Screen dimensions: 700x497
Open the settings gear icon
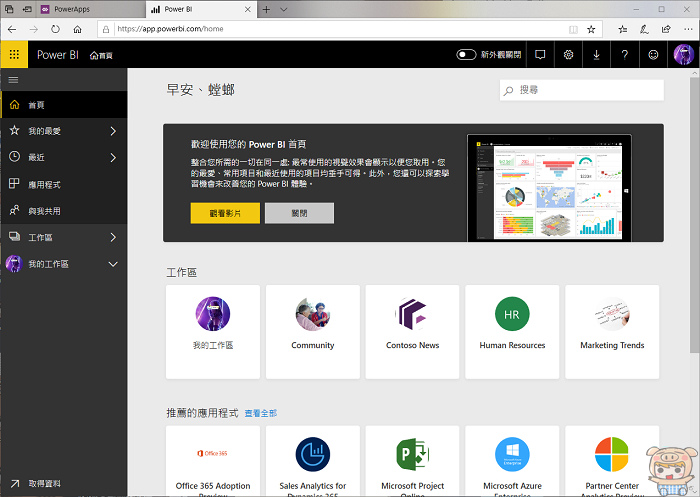(568, 55)
